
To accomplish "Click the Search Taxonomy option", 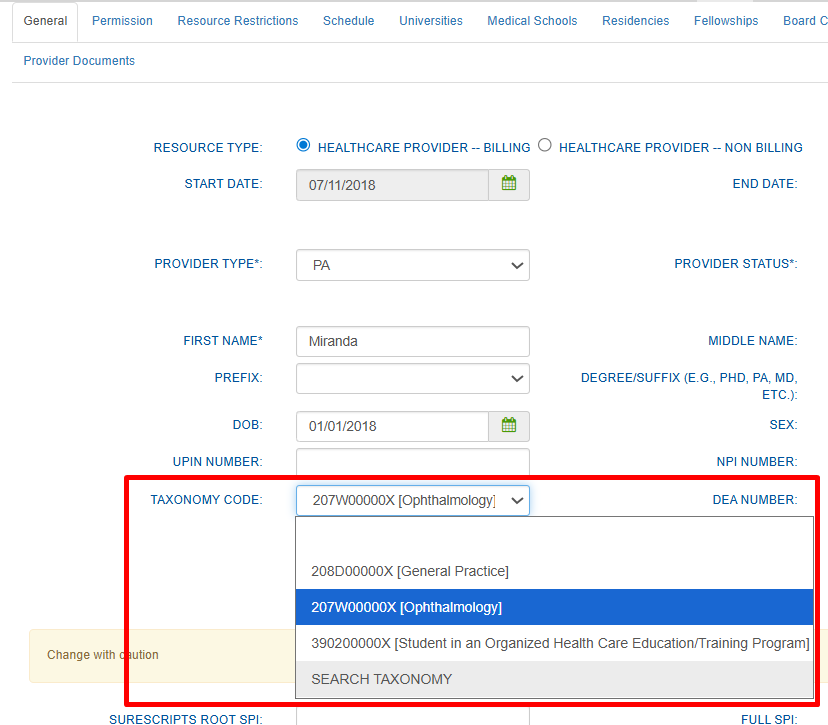I will pyautogui.click(x=382, y=679).
